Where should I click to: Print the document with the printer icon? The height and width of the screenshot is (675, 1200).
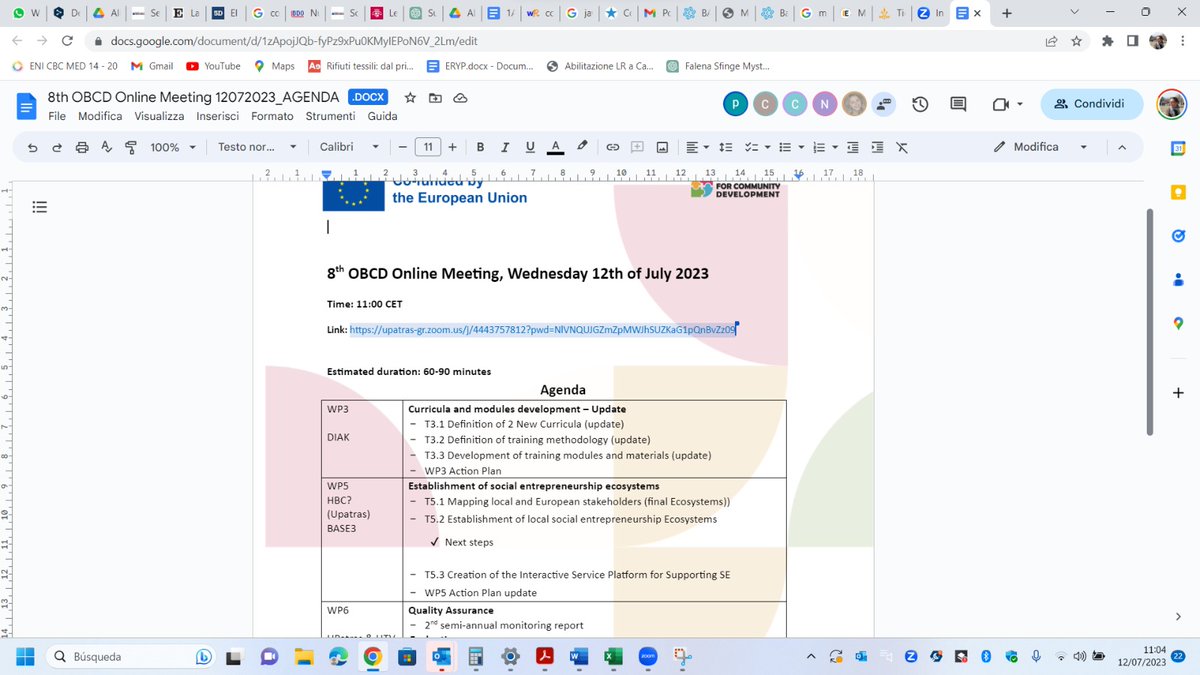pos(82,147)
